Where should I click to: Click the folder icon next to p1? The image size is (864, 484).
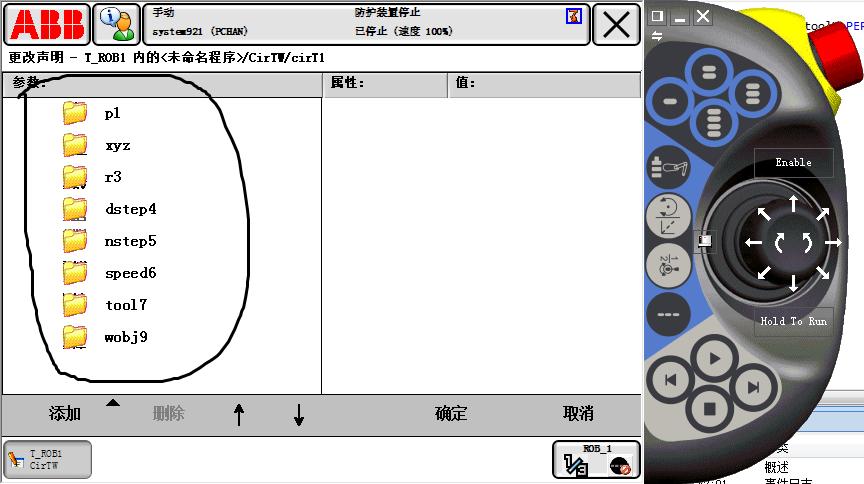tap(74, 113)
